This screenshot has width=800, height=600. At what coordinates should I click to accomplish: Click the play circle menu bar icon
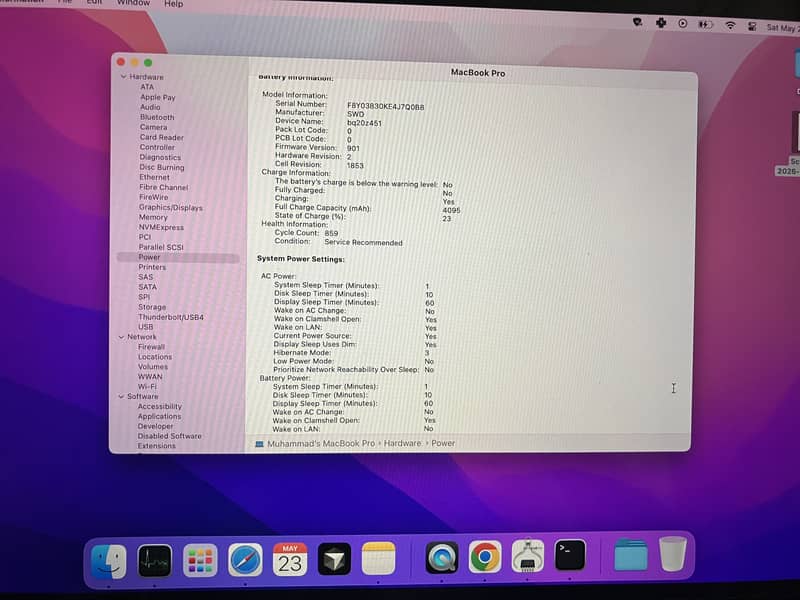[x=683, y=23]
